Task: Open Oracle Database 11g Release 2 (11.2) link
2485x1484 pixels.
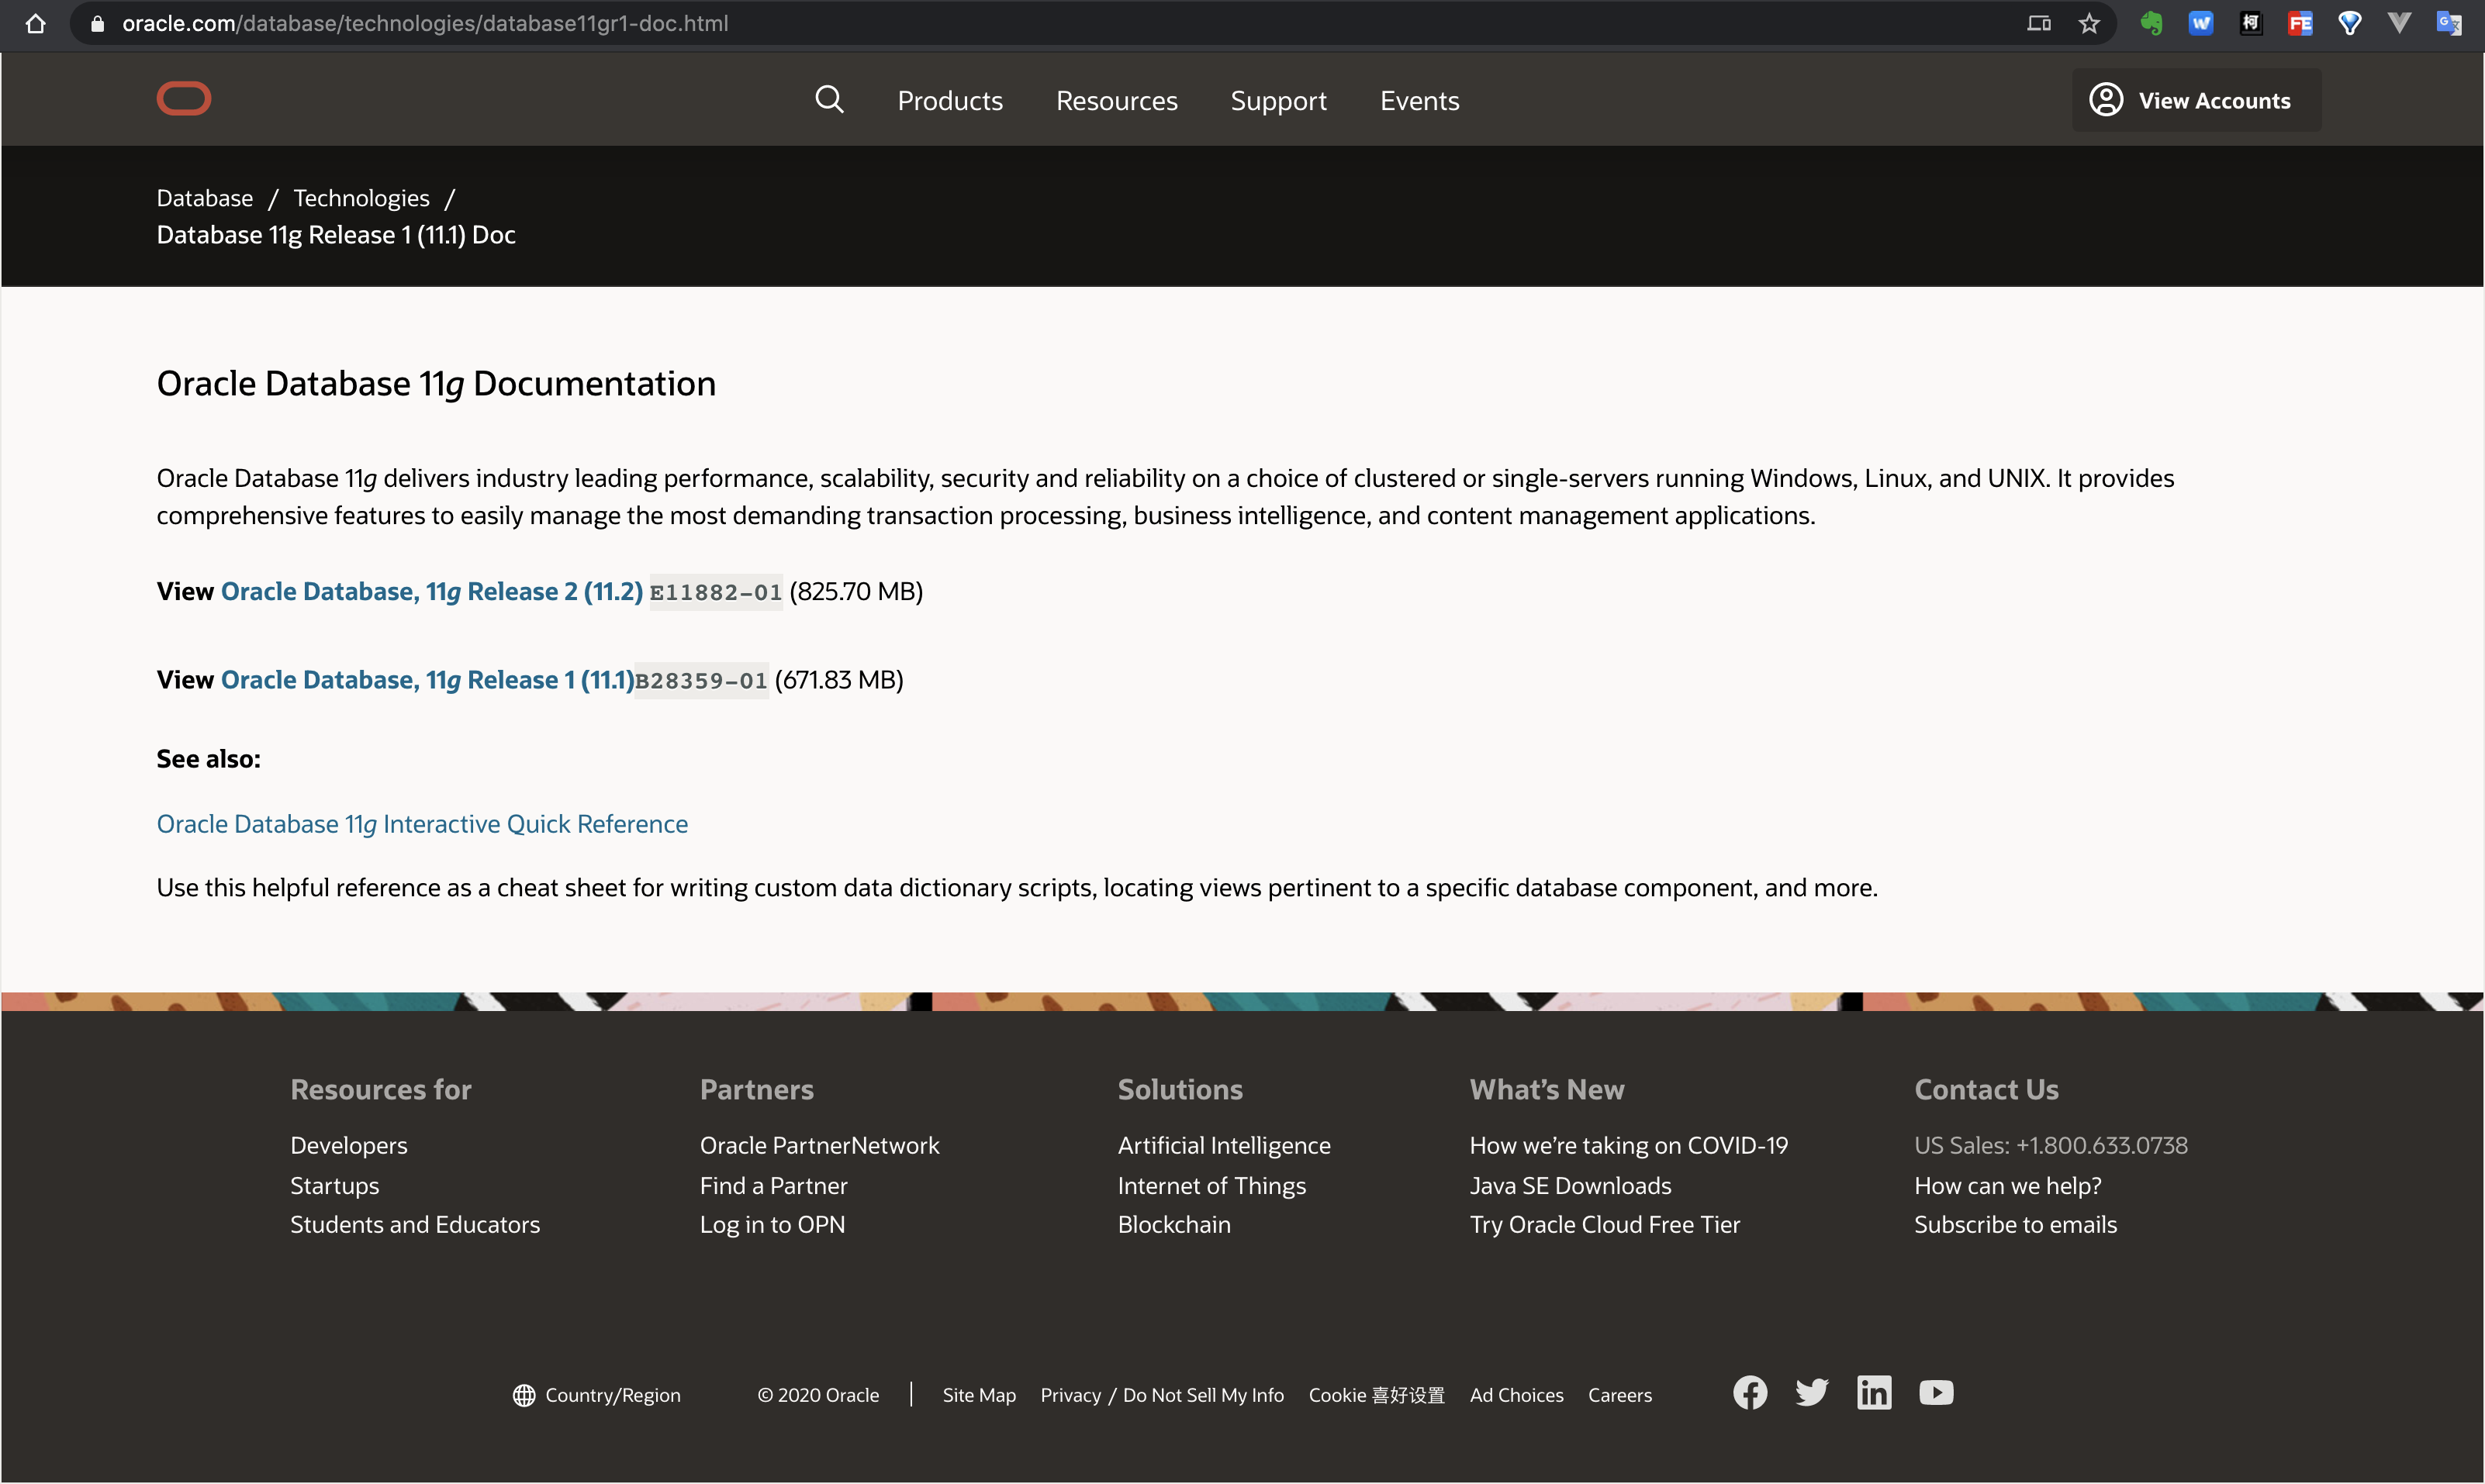Action: [x=431, y=592]
